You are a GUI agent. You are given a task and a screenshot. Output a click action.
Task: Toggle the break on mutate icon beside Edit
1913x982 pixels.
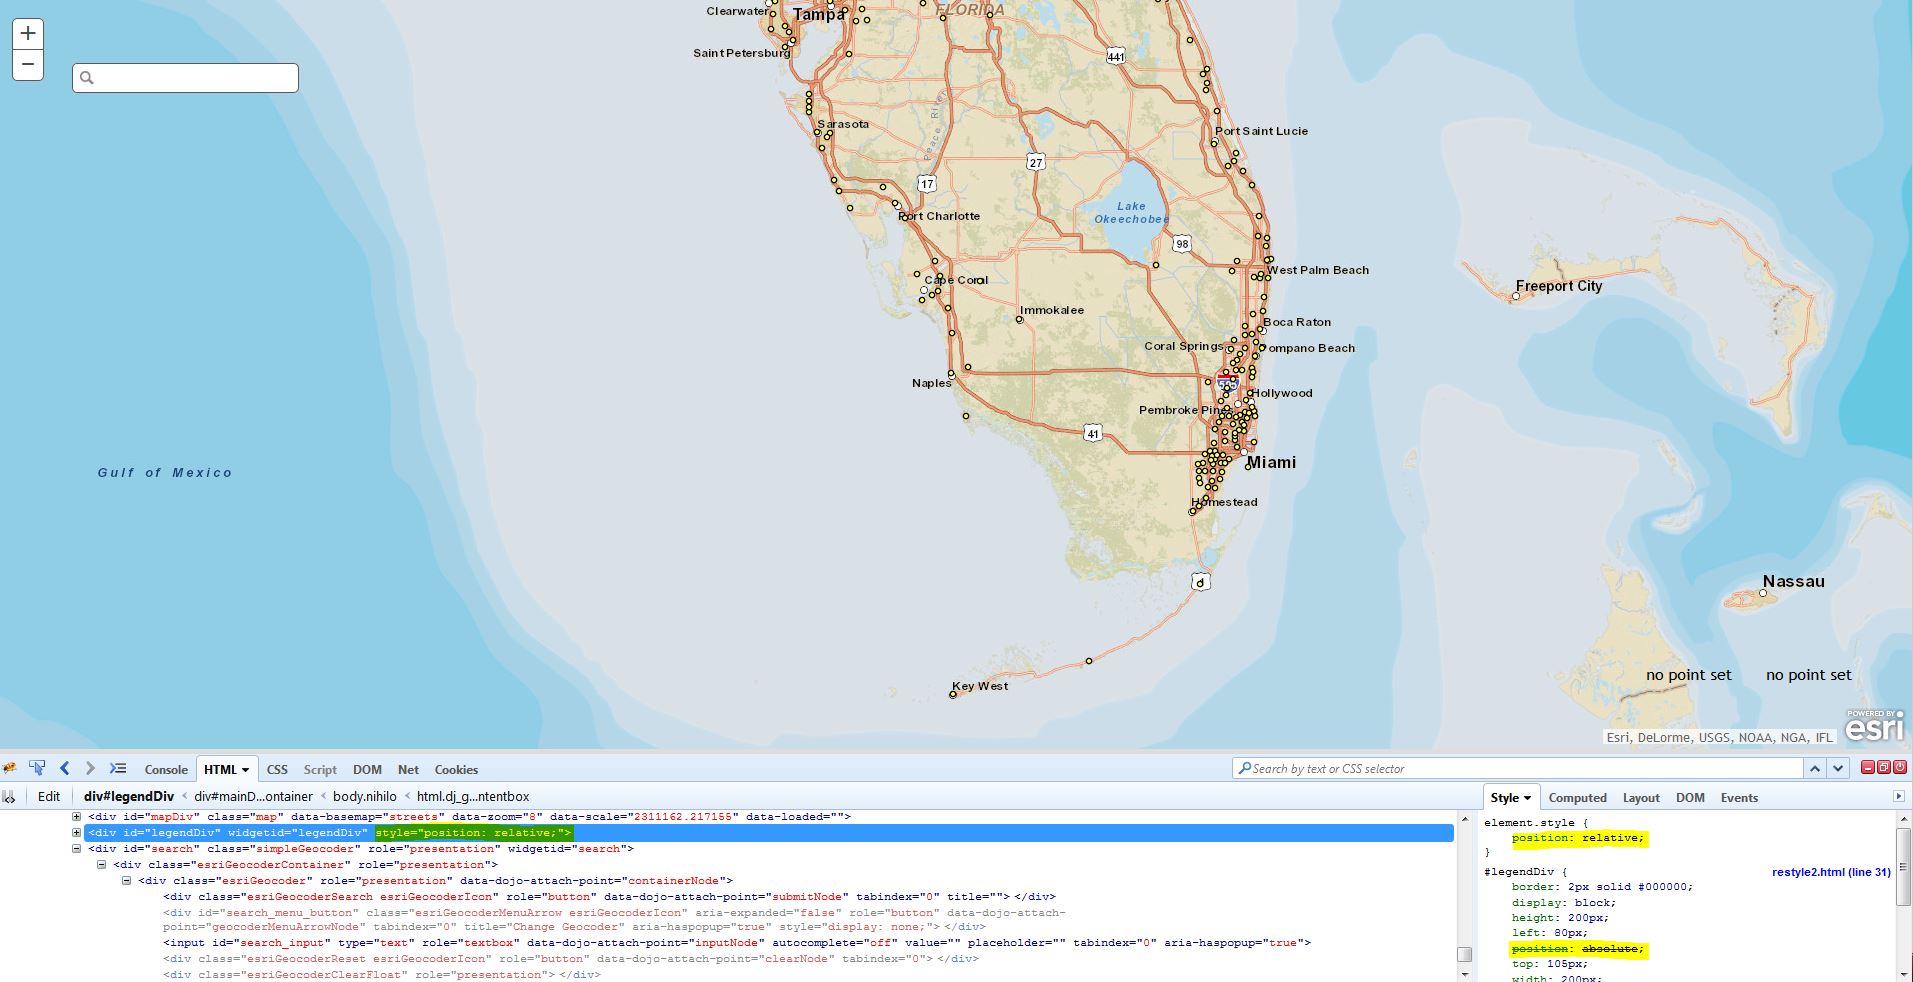pyautogui.click(x=10, y=797)
